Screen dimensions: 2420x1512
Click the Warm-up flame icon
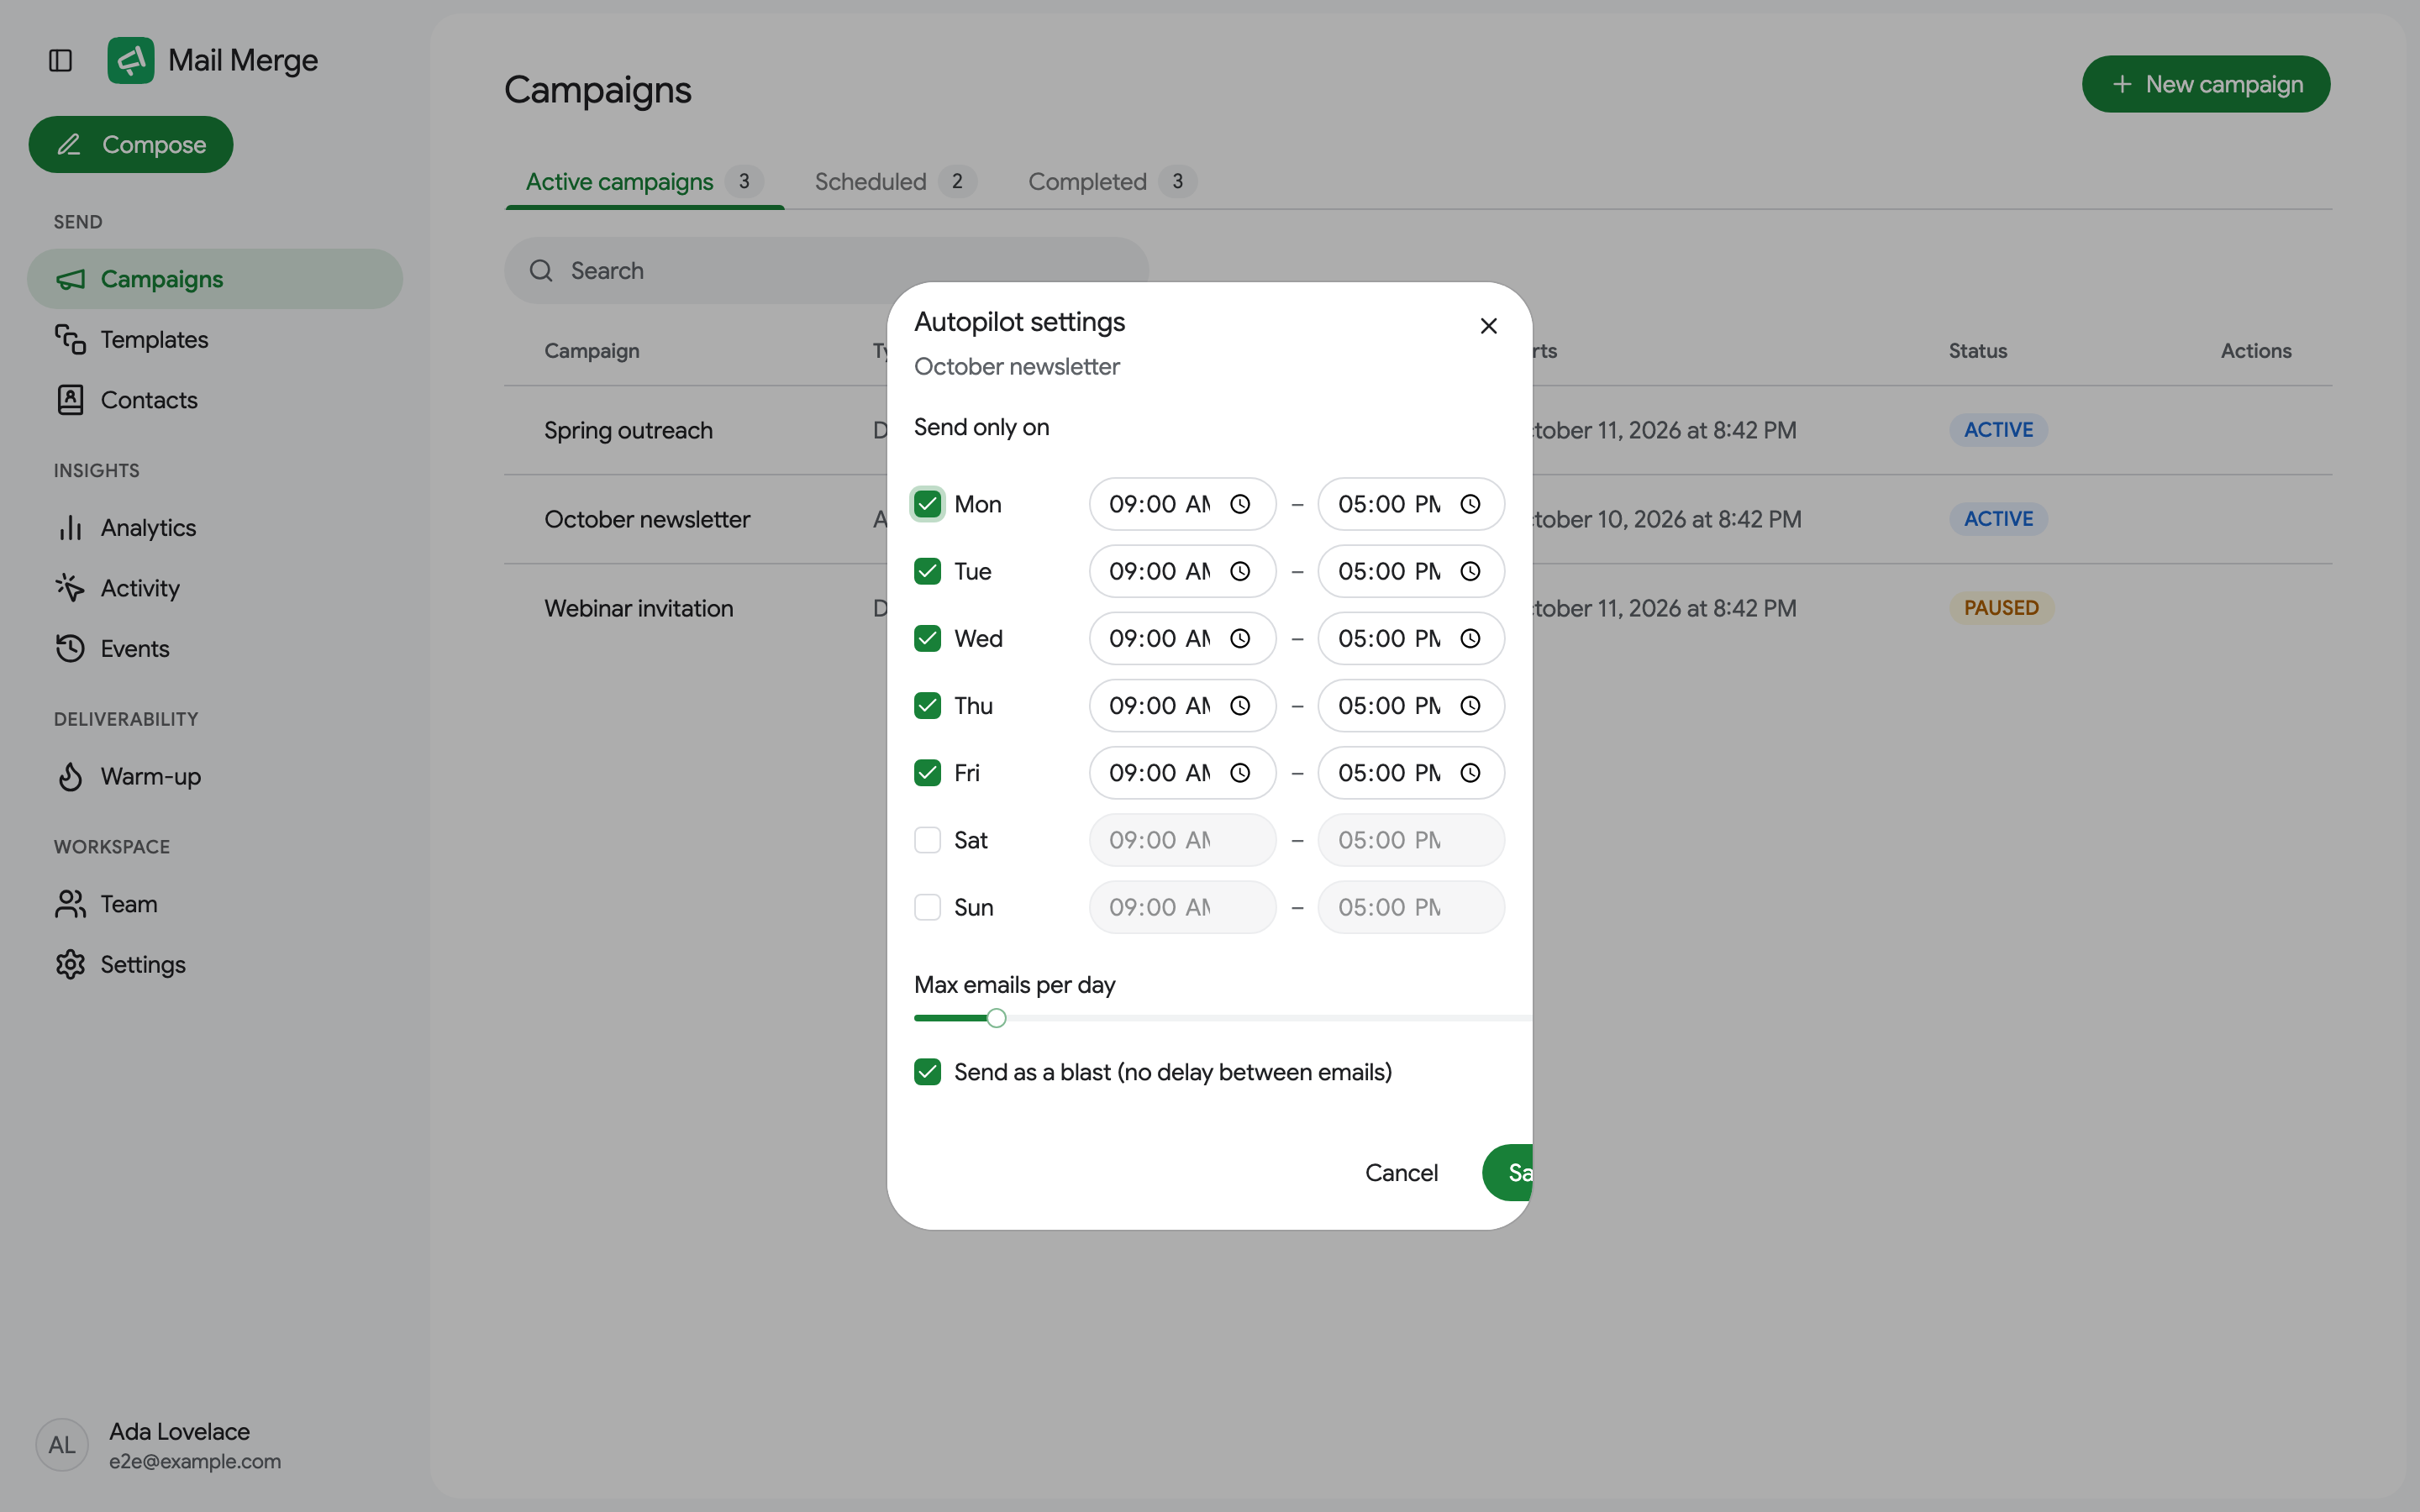[x=70, y=776]
